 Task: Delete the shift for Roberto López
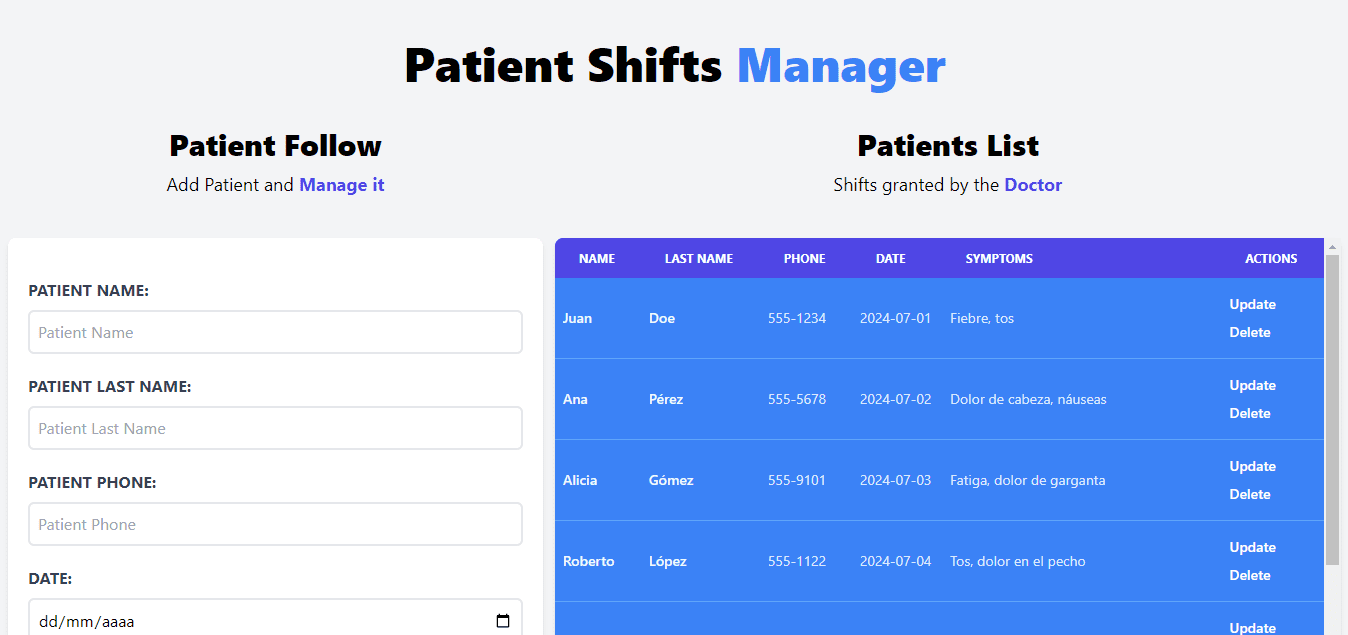coord(1250,575)
